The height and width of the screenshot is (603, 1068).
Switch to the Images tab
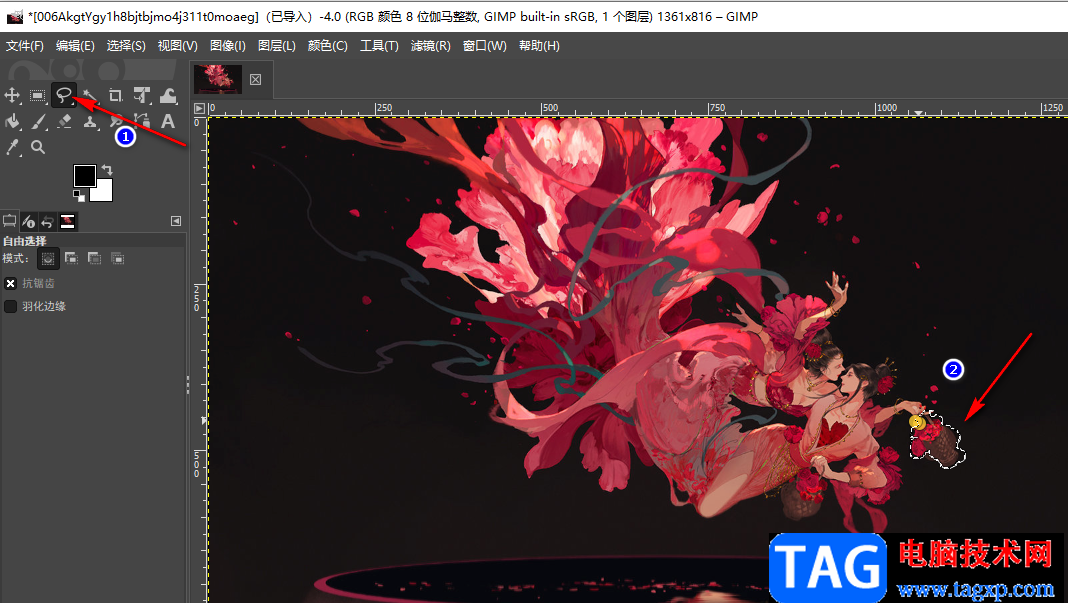(x=67, y=221)
